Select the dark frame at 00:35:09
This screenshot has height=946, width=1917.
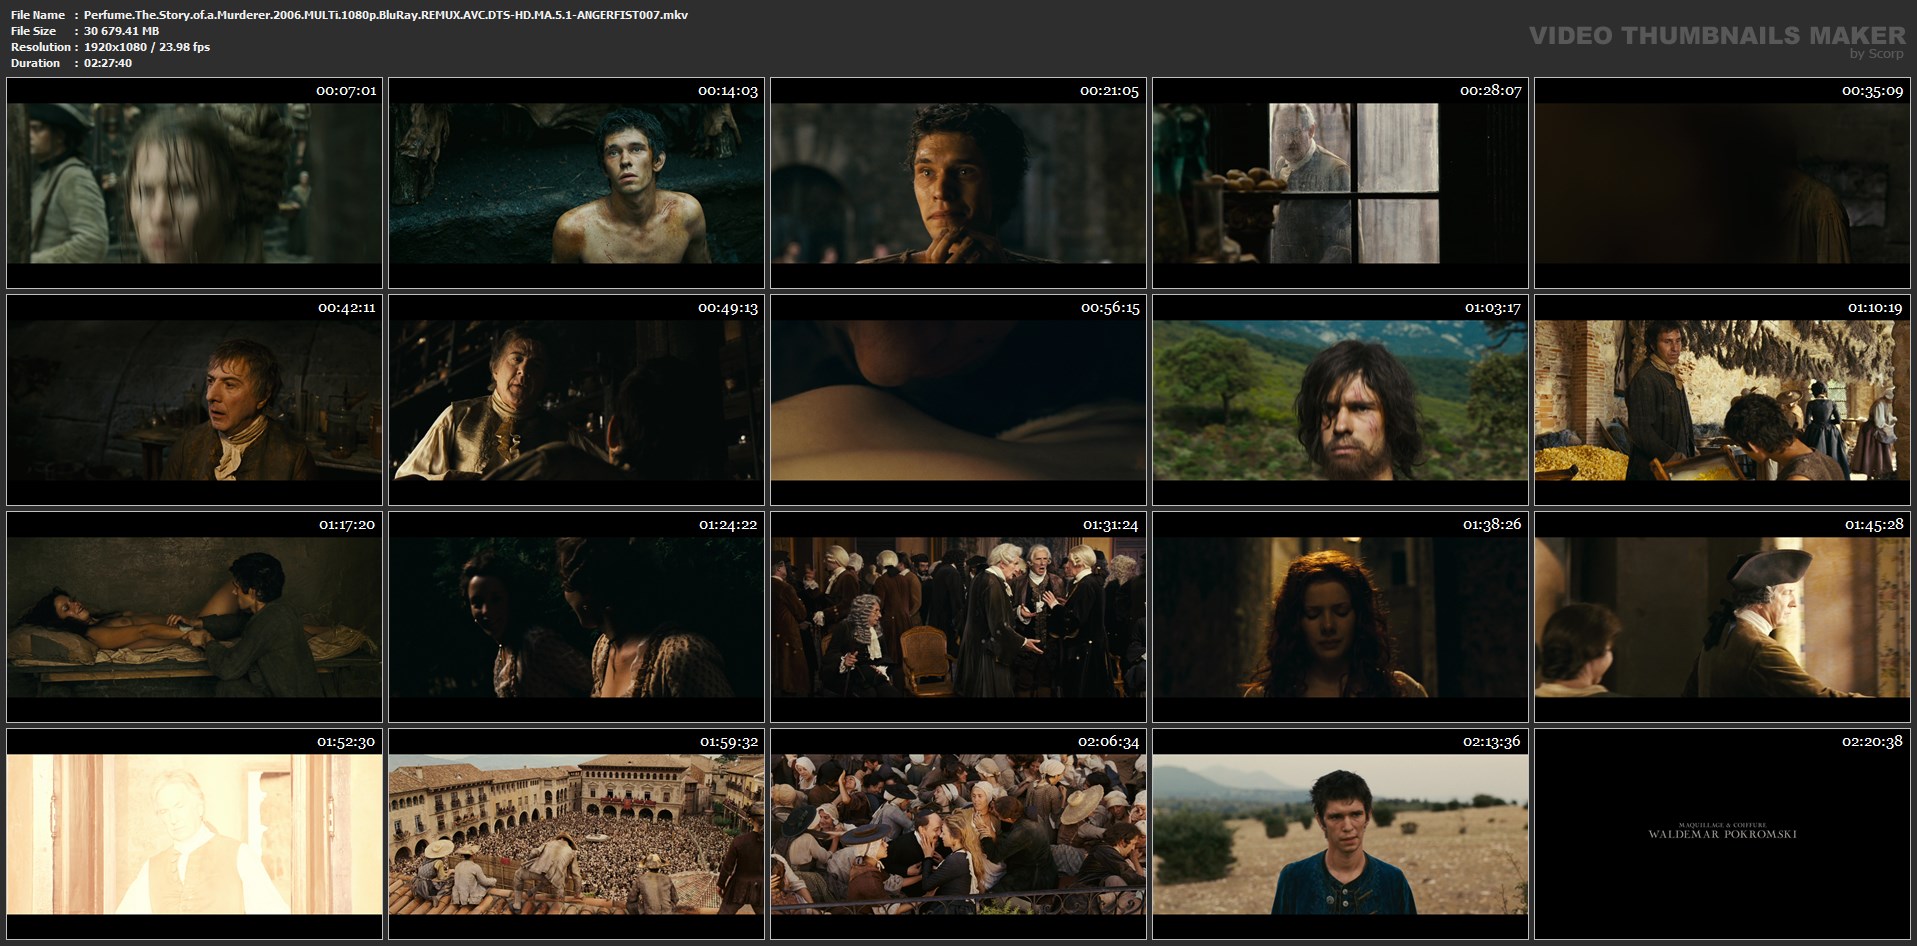tap(1722, 183)
